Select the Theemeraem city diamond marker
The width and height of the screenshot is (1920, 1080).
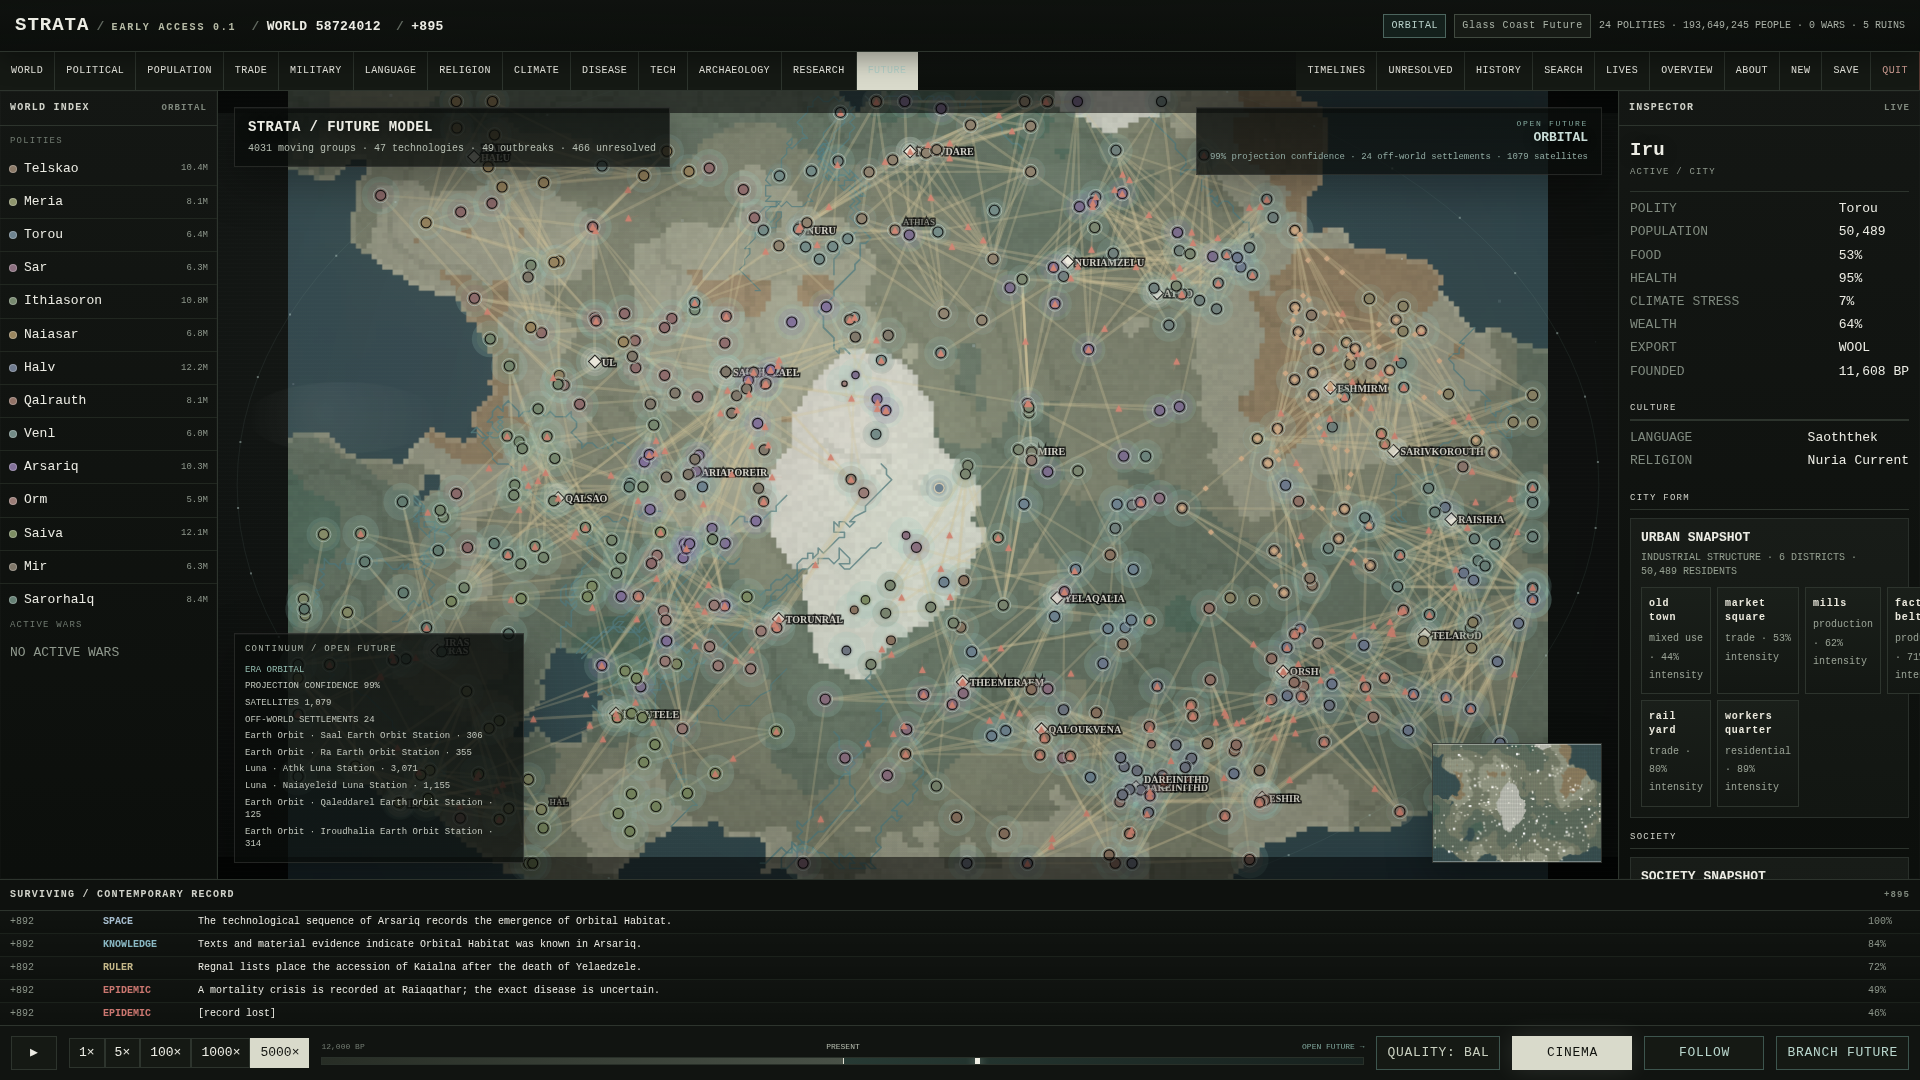(963, 682)
